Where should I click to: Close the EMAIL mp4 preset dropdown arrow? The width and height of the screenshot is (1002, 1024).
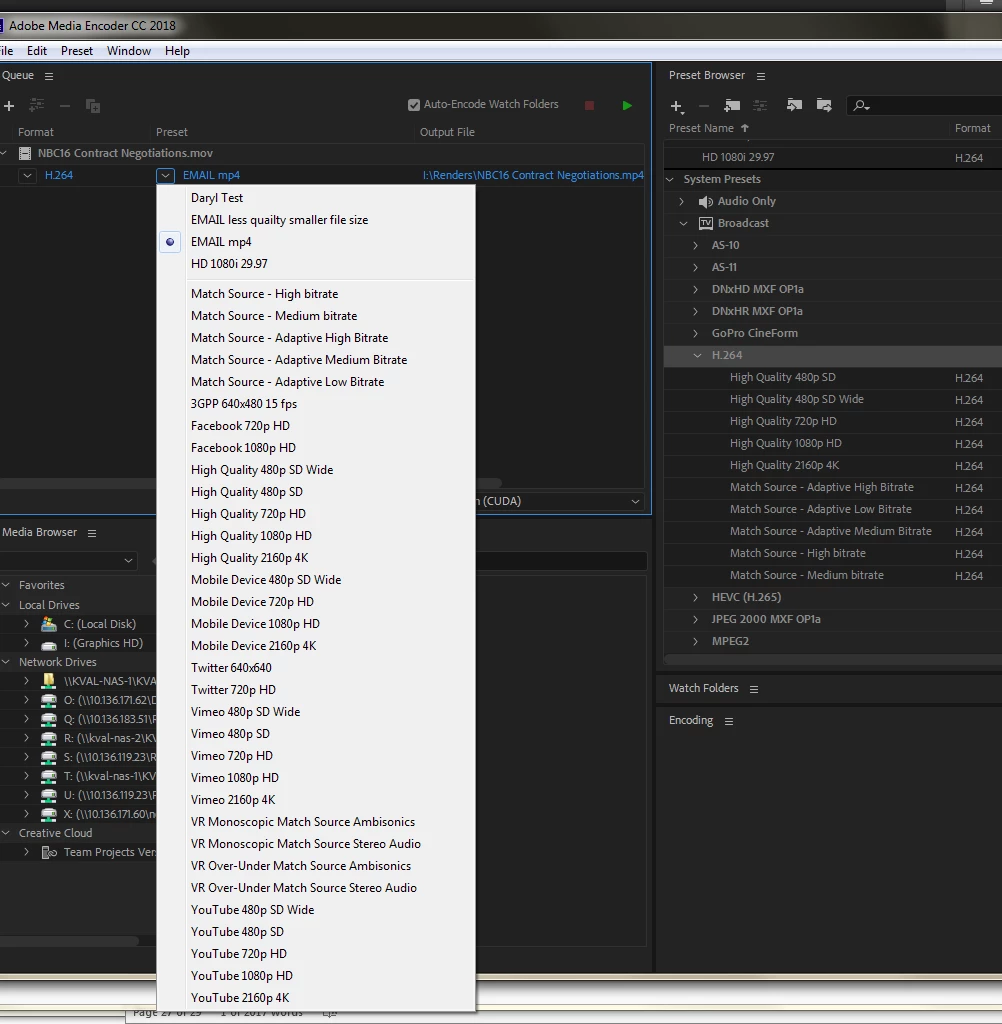165,175
